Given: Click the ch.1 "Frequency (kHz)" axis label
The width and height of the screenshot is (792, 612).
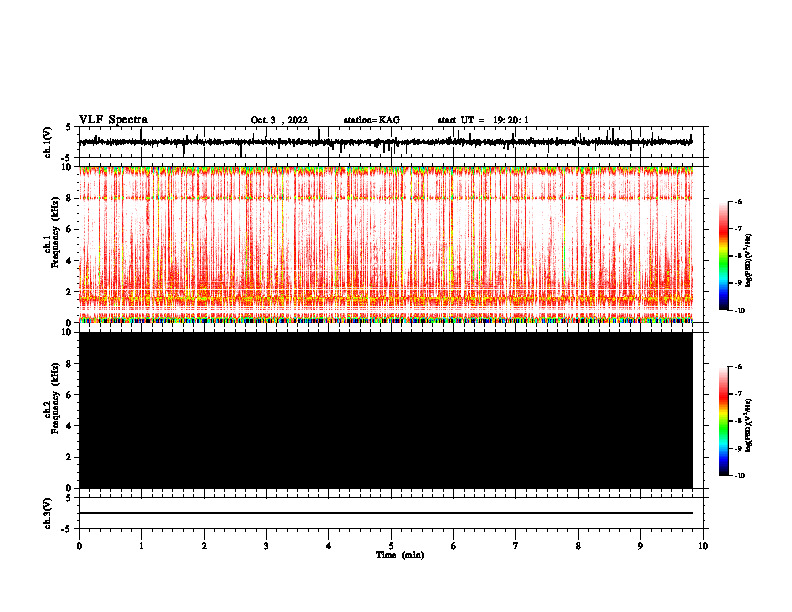Looking at the screenshot, I should click(55, 231).
